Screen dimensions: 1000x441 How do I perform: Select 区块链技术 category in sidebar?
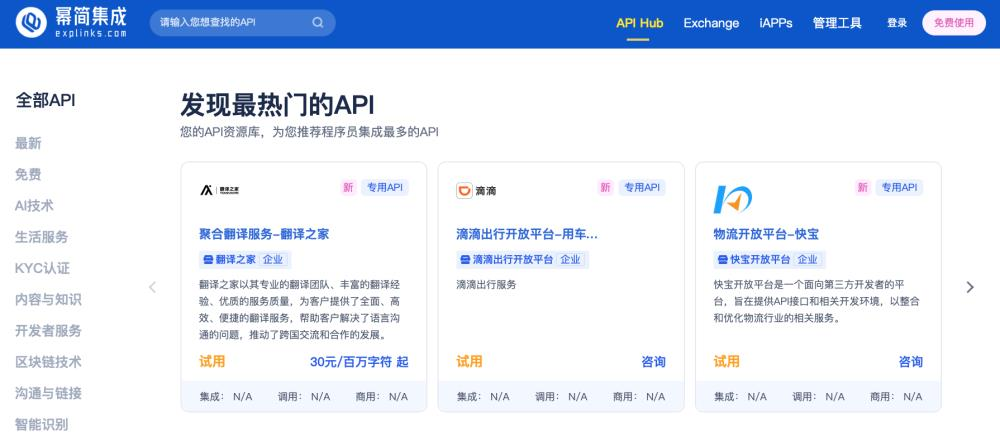click(x=48, y=361)
